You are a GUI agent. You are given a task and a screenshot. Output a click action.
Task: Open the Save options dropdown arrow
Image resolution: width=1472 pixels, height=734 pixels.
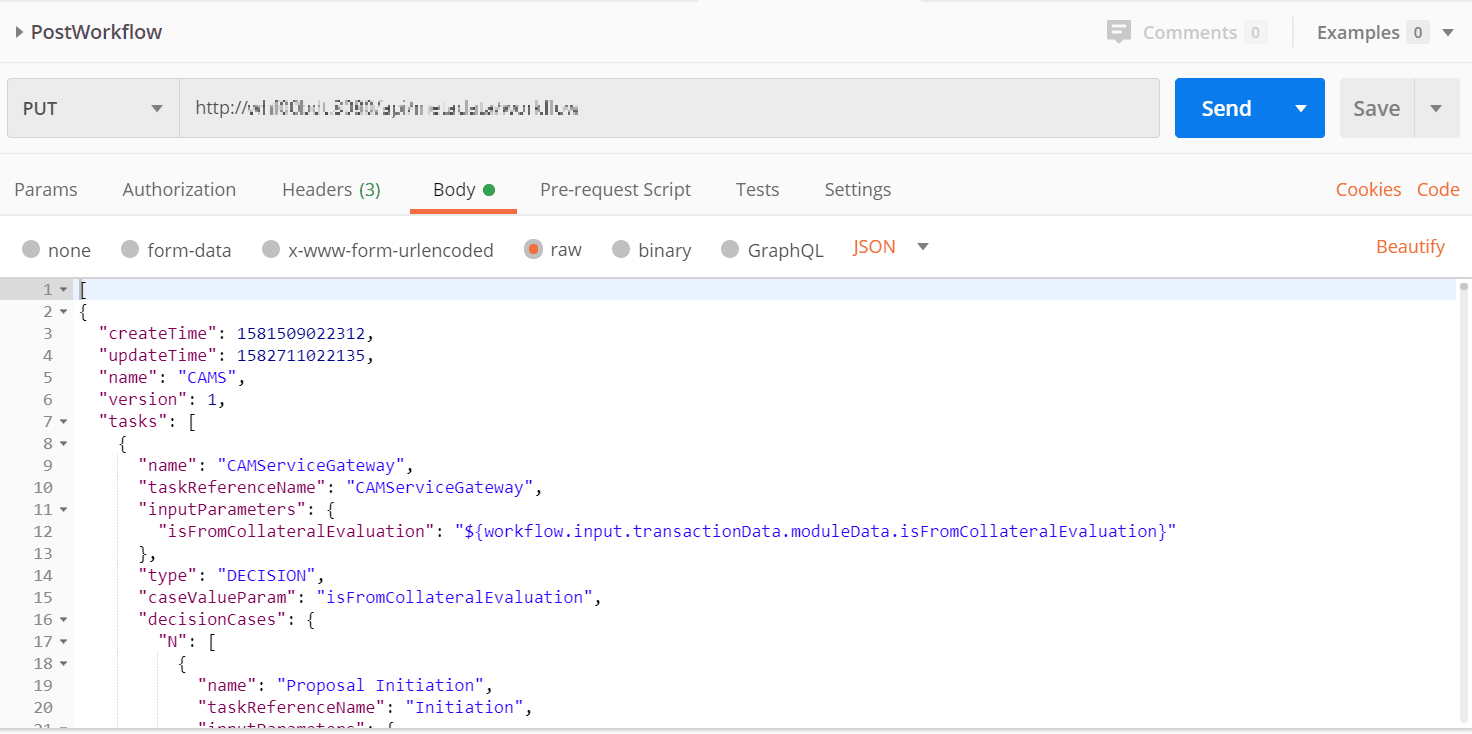tap(1437, 108)
